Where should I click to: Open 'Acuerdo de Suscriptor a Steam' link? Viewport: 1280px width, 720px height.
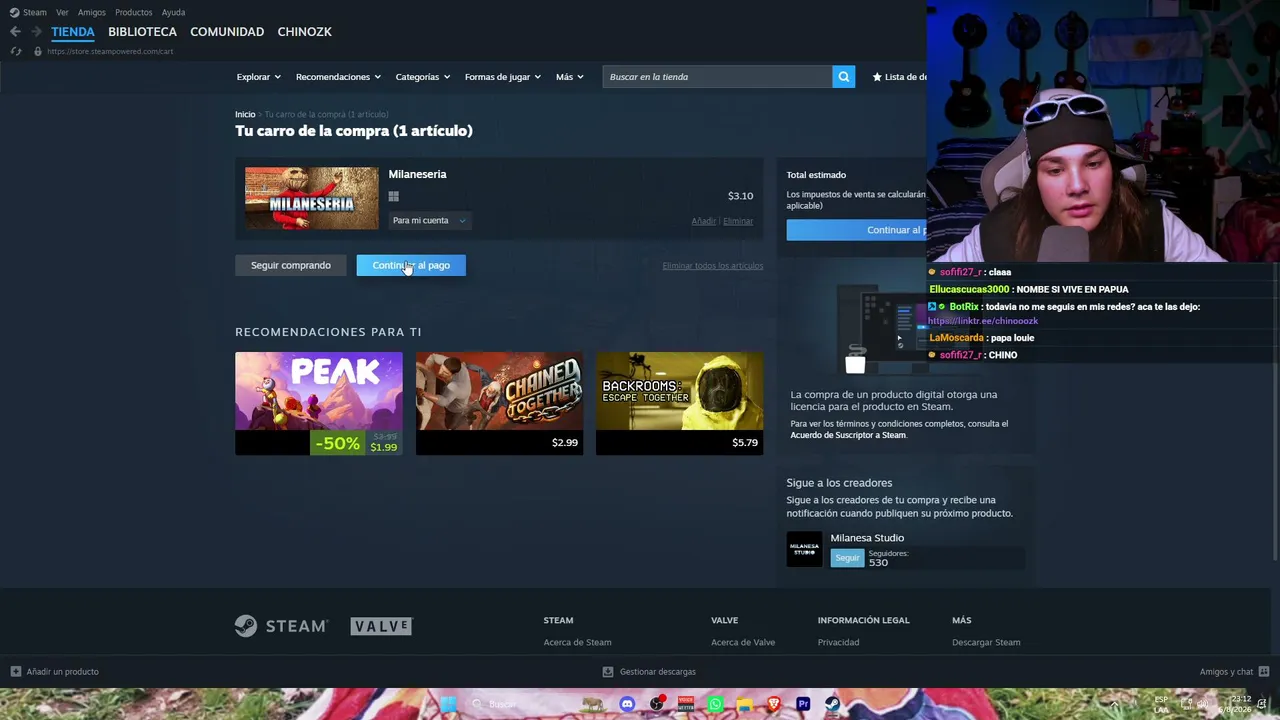tap(848, 435)
